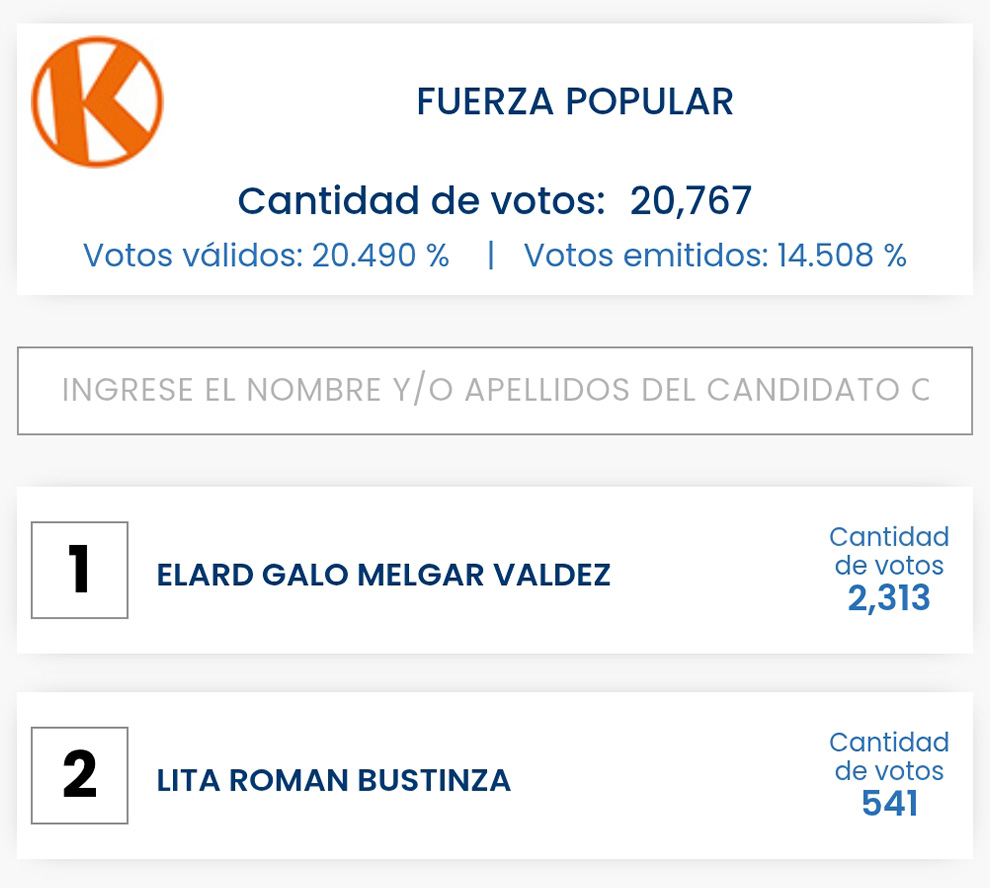Click the number 1 candidate box
Image resolution: width=990 pixels, height=888 pixels.
coord(80,570)
